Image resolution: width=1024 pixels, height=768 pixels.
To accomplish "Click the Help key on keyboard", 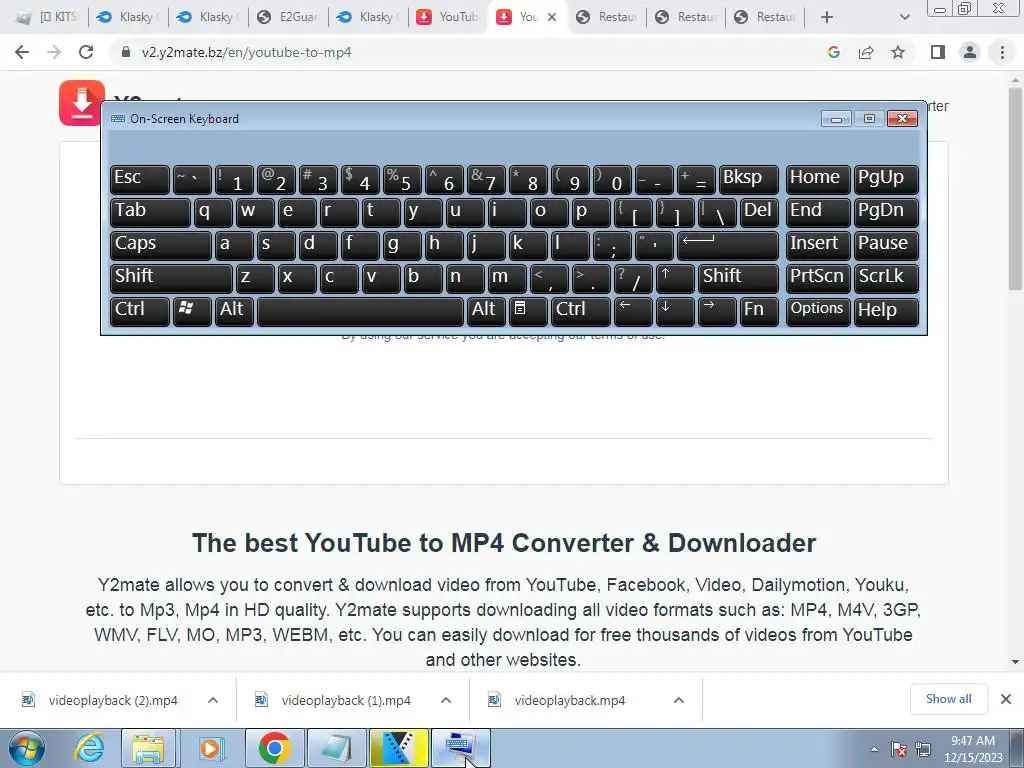I will (x=886, y=310).
